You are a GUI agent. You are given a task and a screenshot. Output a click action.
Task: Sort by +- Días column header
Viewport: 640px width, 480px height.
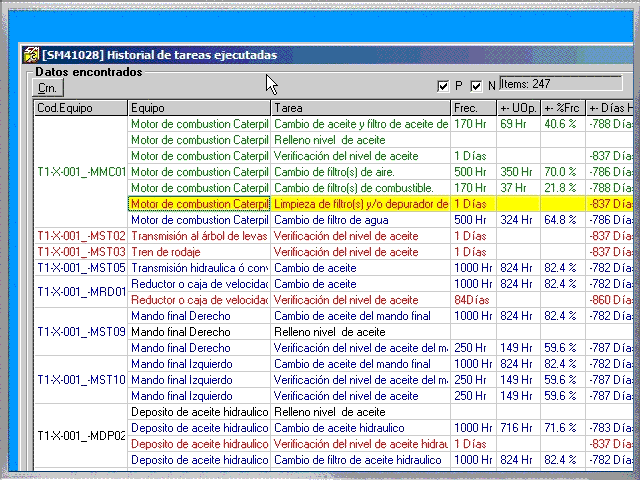click(x=610, y=108)
